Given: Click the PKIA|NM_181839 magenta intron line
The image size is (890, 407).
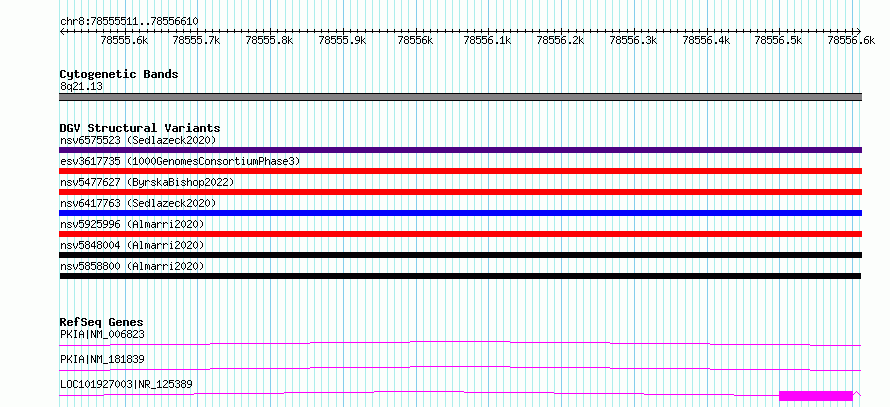Looking at the screenshot, I should [x=460, y=368].
